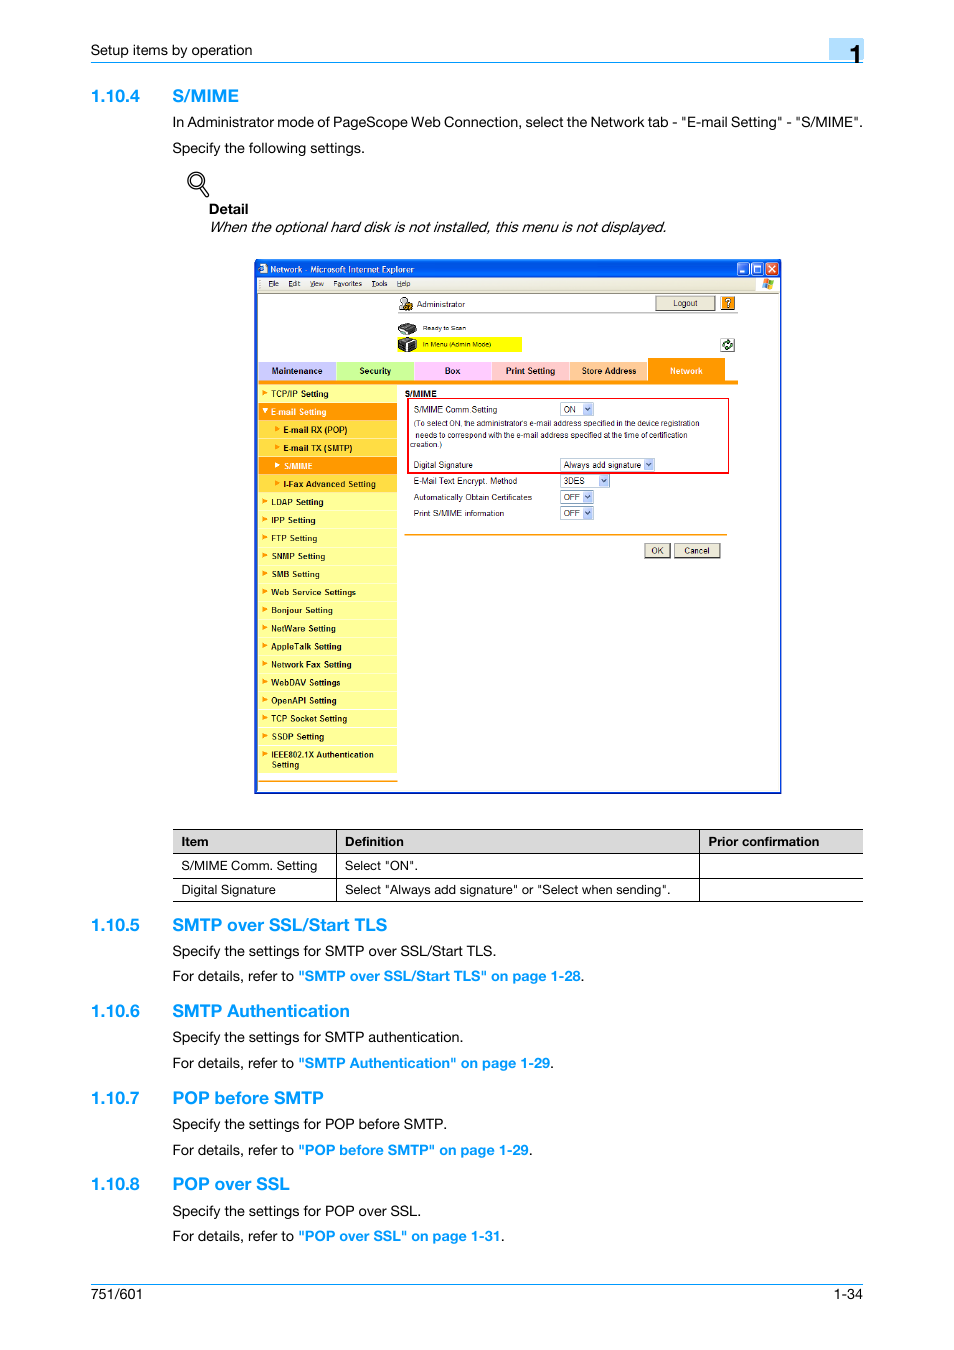Switch to the Store Address tab

609,371
